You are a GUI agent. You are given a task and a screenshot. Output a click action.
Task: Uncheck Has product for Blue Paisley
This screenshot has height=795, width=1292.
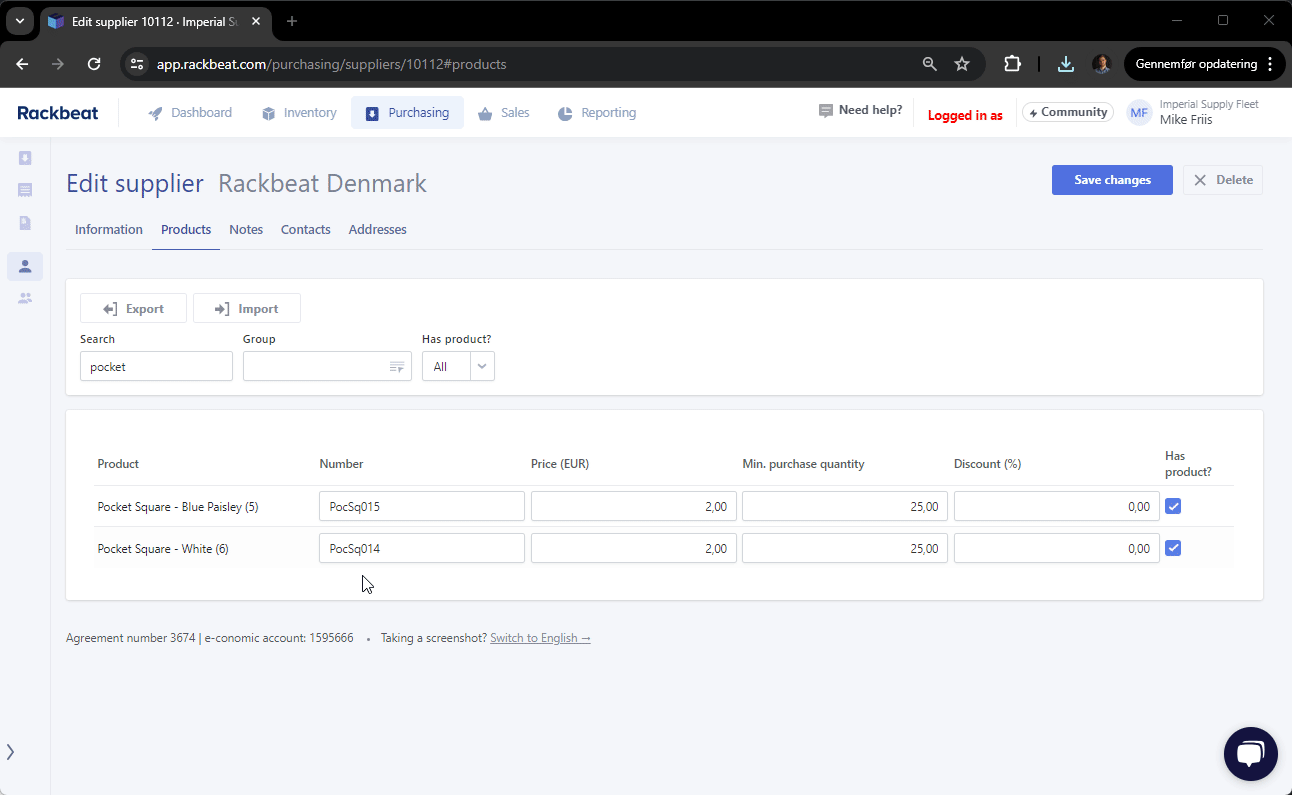(x=1173, y=506)
